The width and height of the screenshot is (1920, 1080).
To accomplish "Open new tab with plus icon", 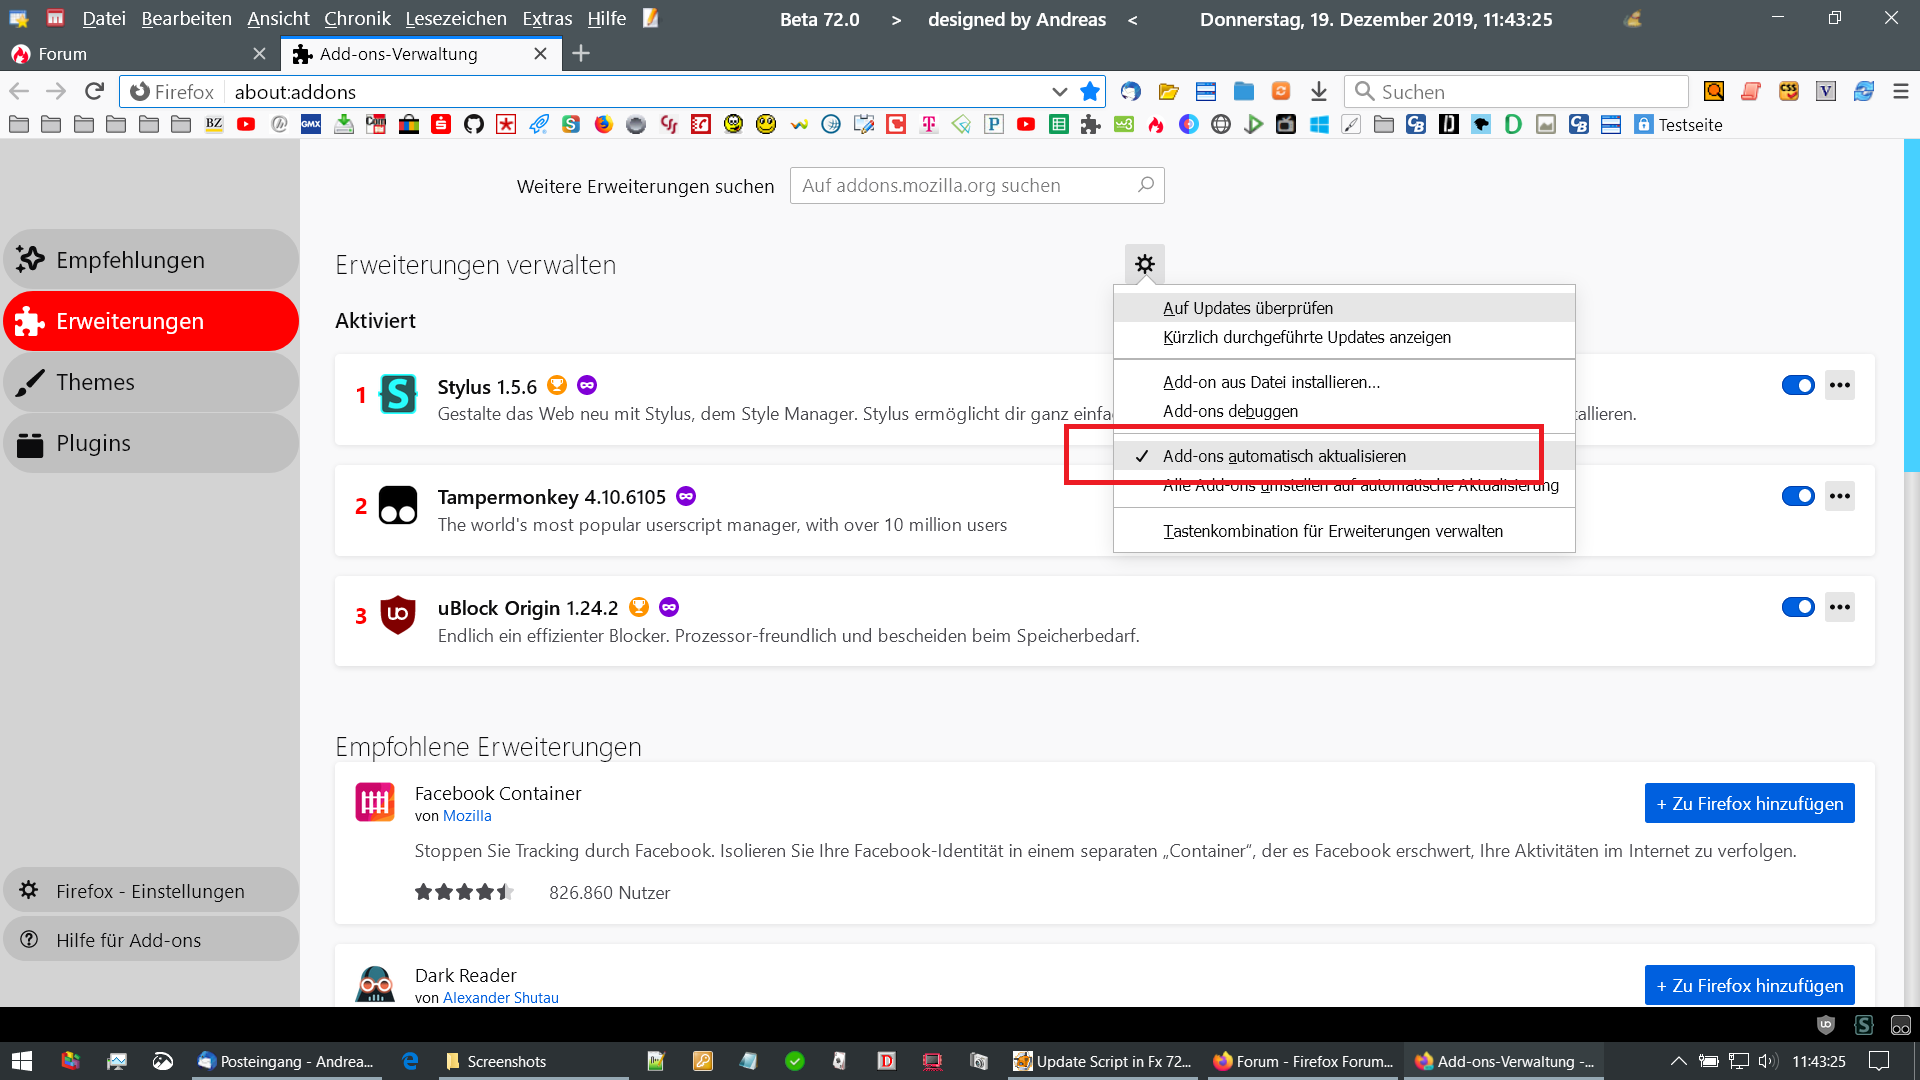I will pyautogui.click(x=581, y=54).
